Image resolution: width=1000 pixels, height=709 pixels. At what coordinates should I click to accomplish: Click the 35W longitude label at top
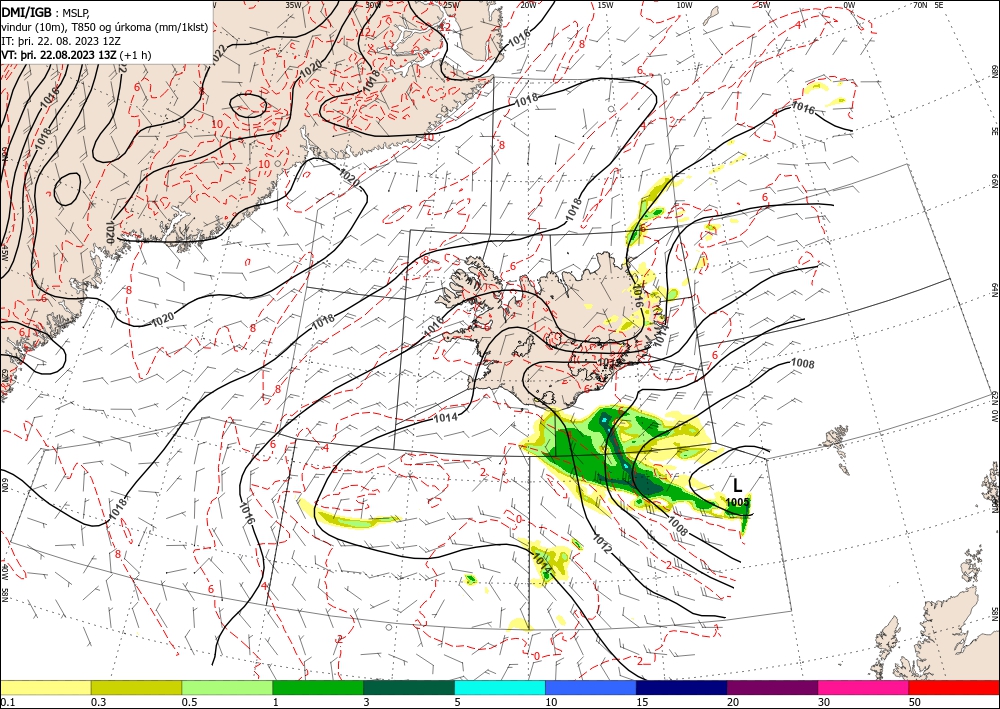click(293, 4)
